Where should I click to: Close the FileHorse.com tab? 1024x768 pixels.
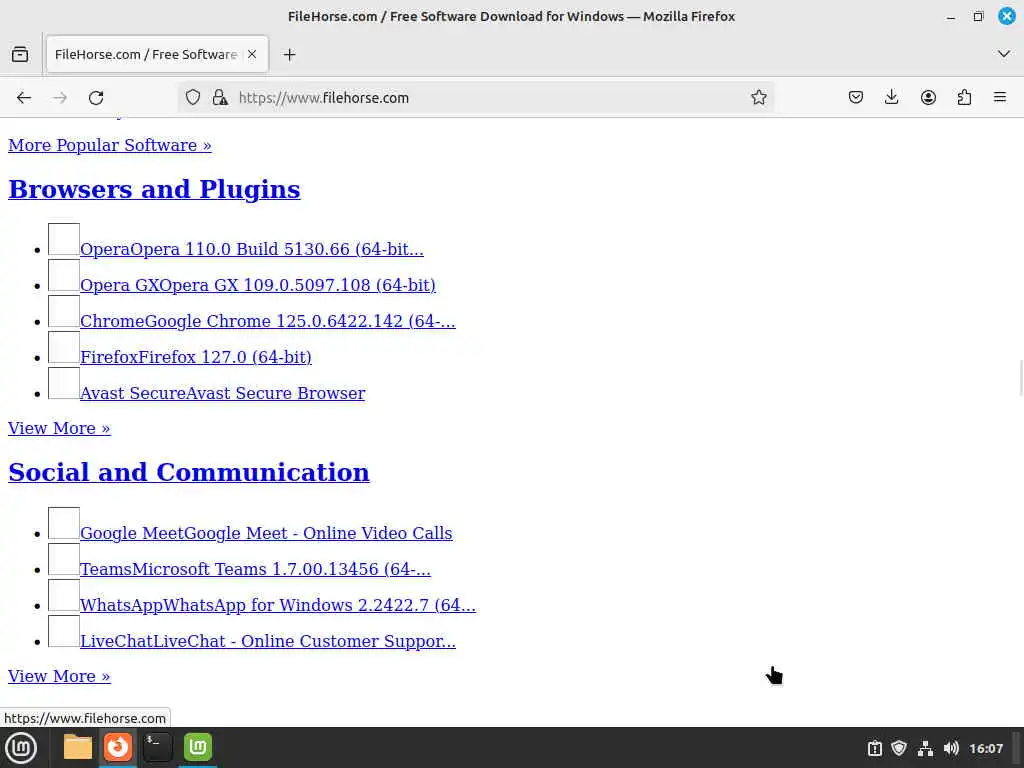252,54
